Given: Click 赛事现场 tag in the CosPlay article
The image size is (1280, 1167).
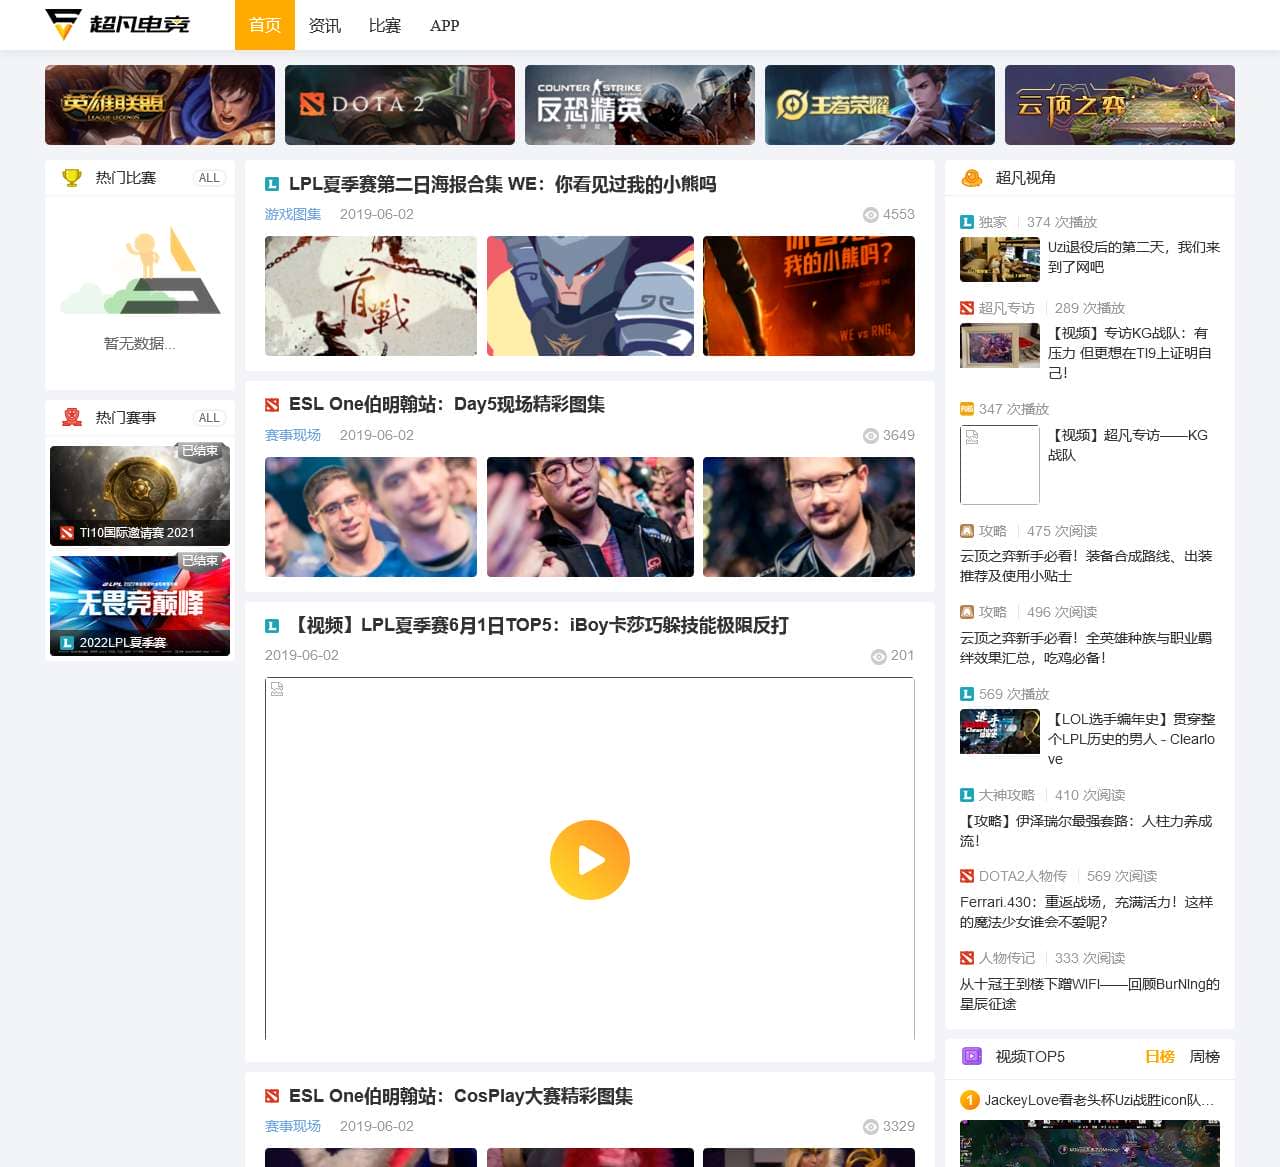Looking at the screenshot, I should click(x=293, y=1126).
